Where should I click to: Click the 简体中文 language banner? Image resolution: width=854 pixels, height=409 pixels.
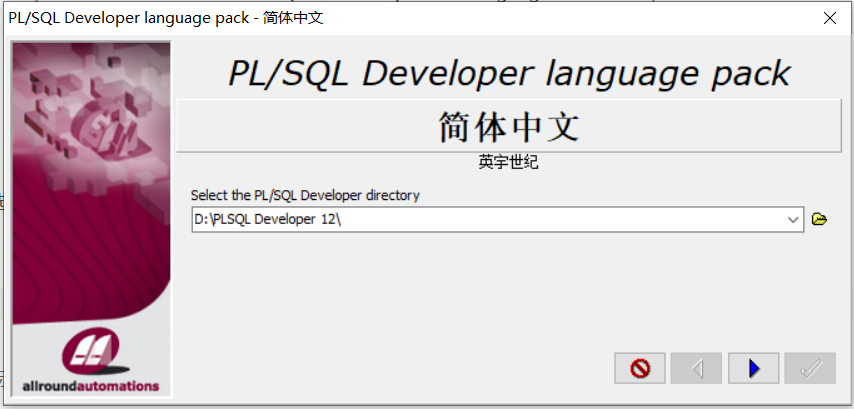pyautogui.click(x=509, y=126)
